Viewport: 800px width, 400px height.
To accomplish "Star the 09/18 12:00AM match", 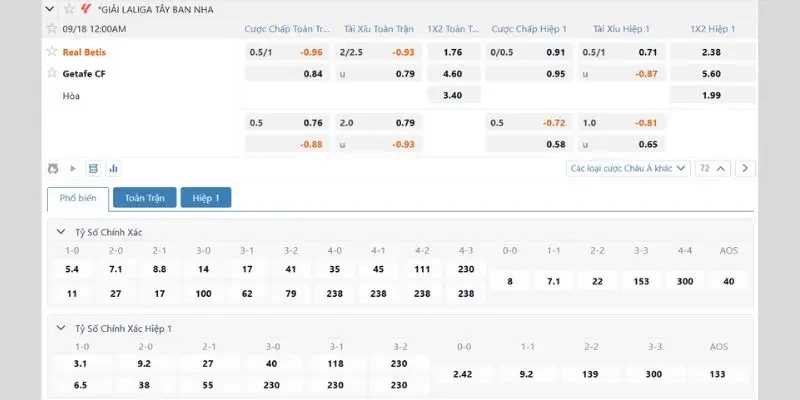I will point(52,29).
